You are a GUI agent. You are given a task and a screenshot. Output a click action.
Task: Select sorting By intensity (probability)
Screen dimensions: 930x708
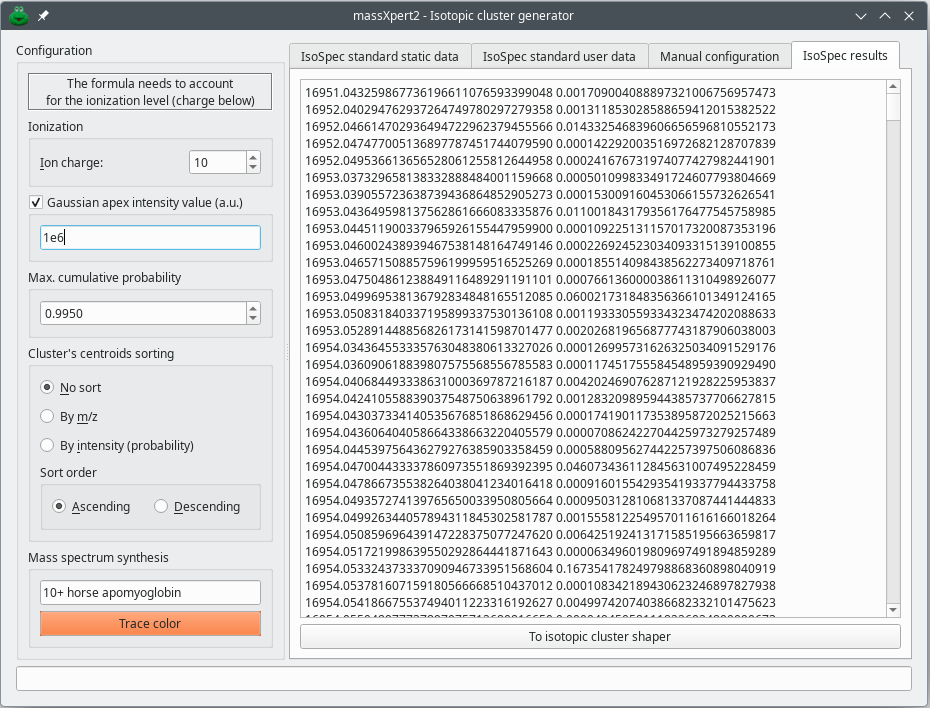point(47,445)
